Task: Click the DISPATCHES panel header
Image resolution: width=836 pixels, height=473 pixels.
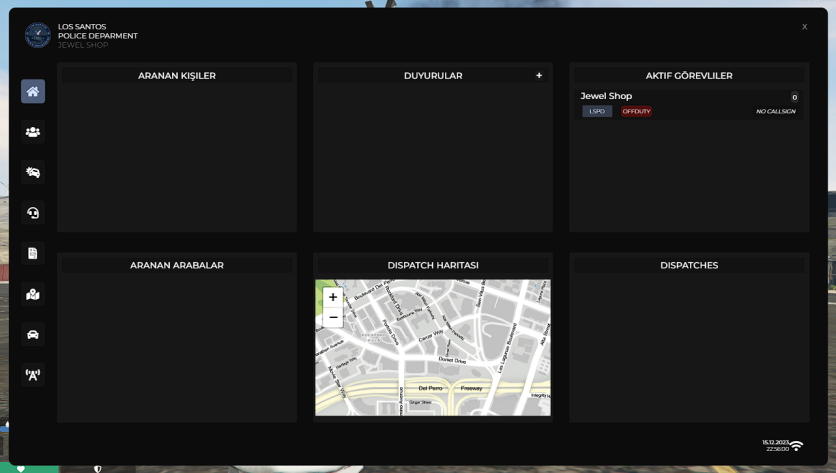Action: [x=689, y=265]
